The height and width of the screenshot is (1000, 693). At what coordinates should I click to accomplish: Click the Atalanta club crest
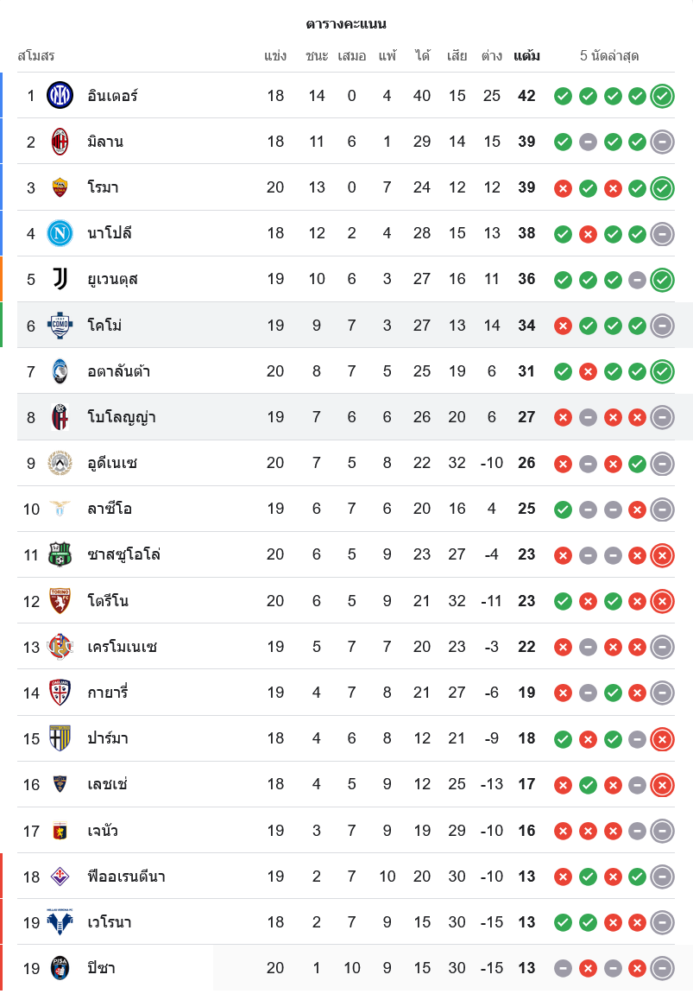(60, 371)
